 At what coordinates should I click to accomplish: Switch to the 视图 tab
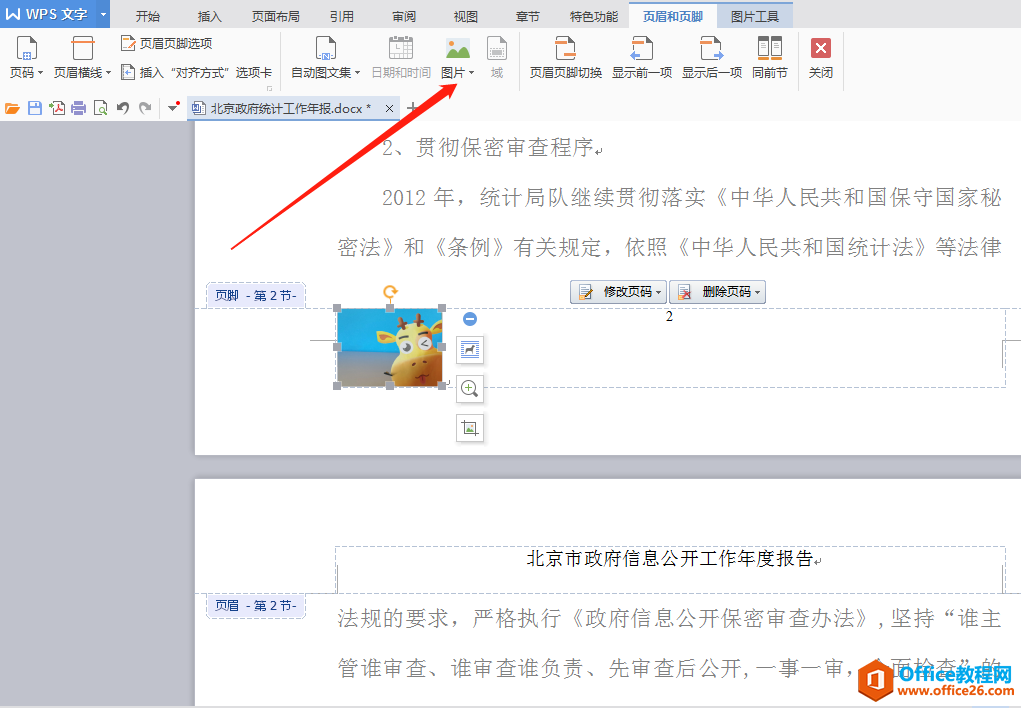click(466, 16)
